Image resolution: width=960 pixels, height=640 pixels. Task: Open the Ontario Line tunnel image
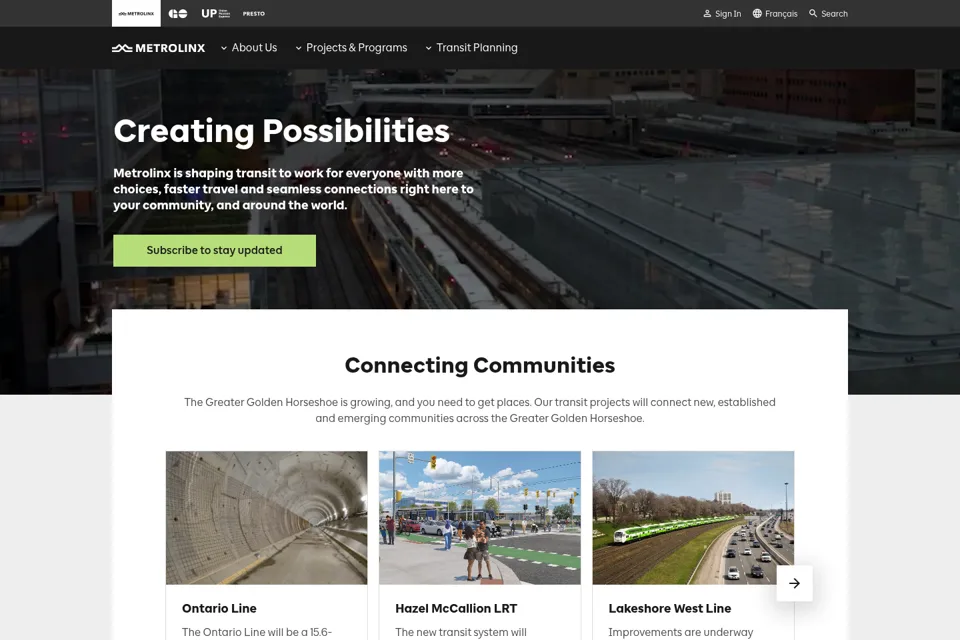tap(266, 518)
